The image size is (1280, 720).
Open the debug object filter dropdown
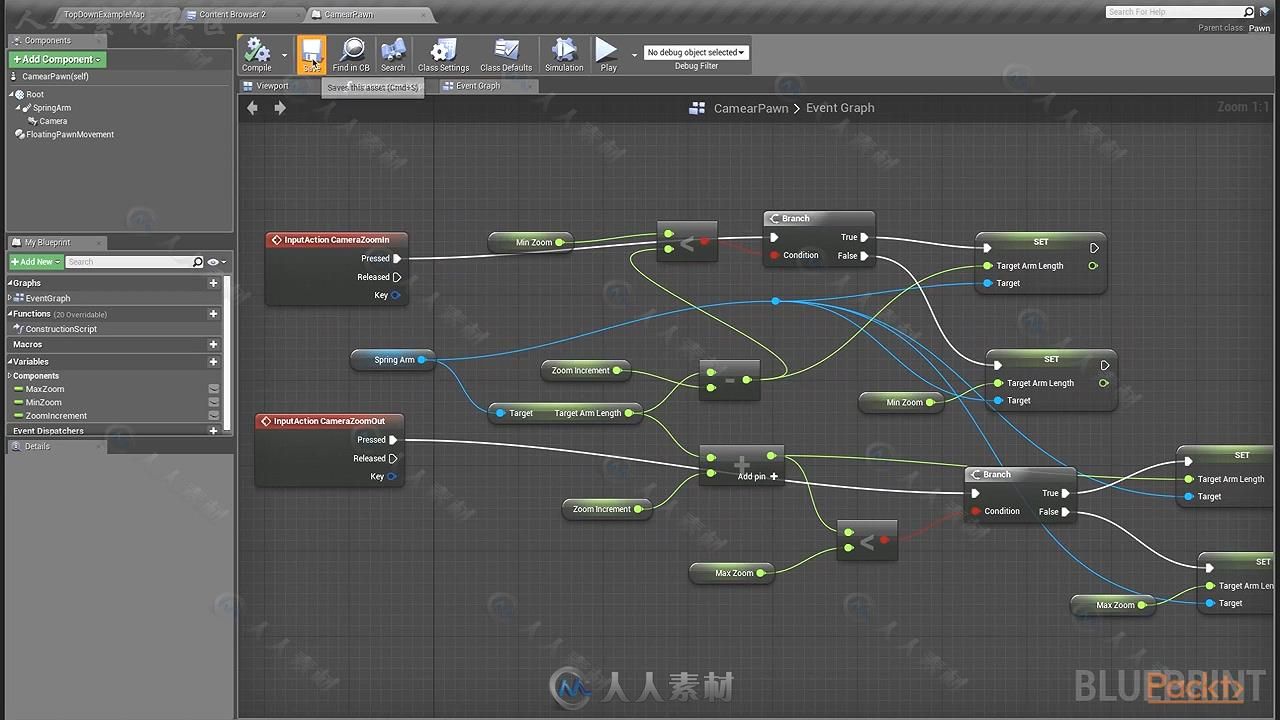696,52
